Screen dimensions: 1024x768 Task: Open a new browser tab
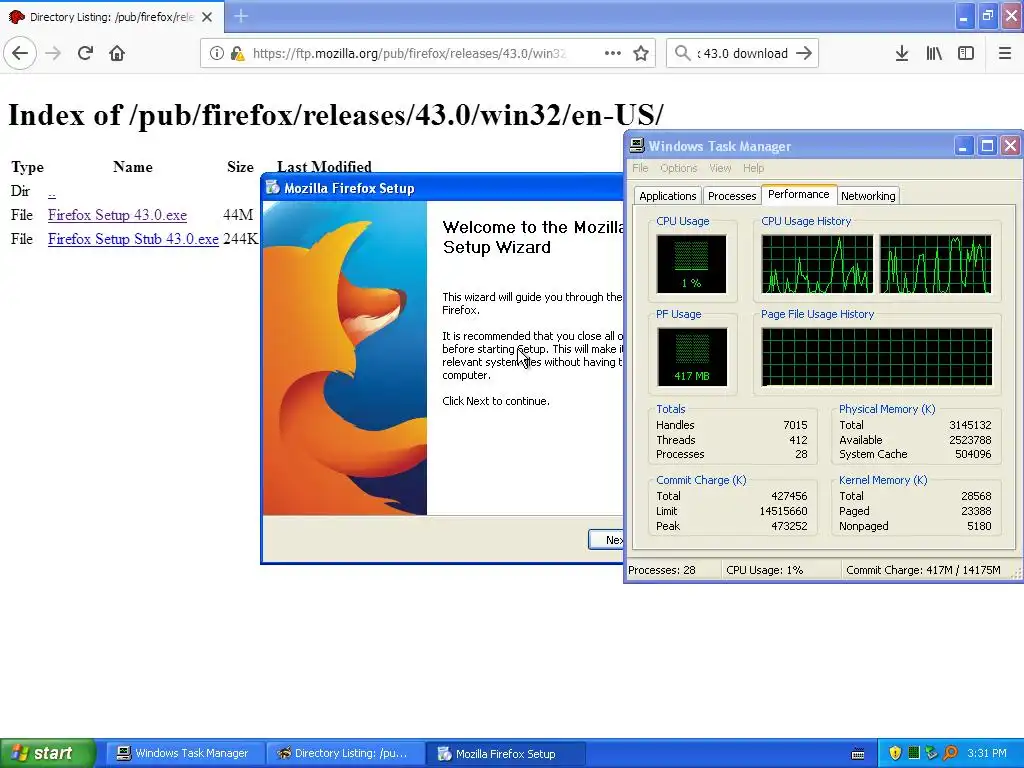241,16
